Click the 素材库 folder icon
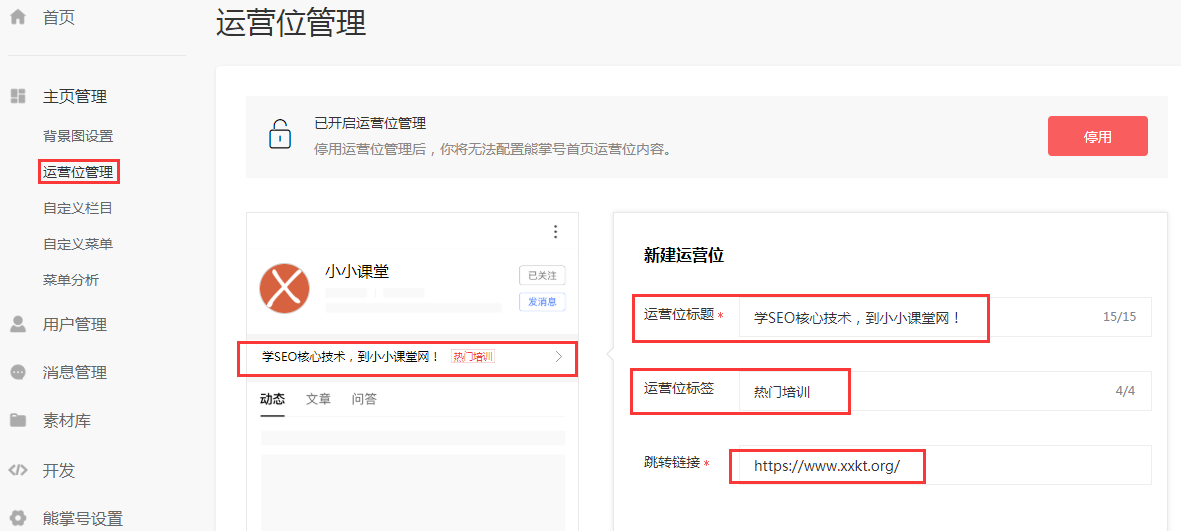 [x=17, y=420]
